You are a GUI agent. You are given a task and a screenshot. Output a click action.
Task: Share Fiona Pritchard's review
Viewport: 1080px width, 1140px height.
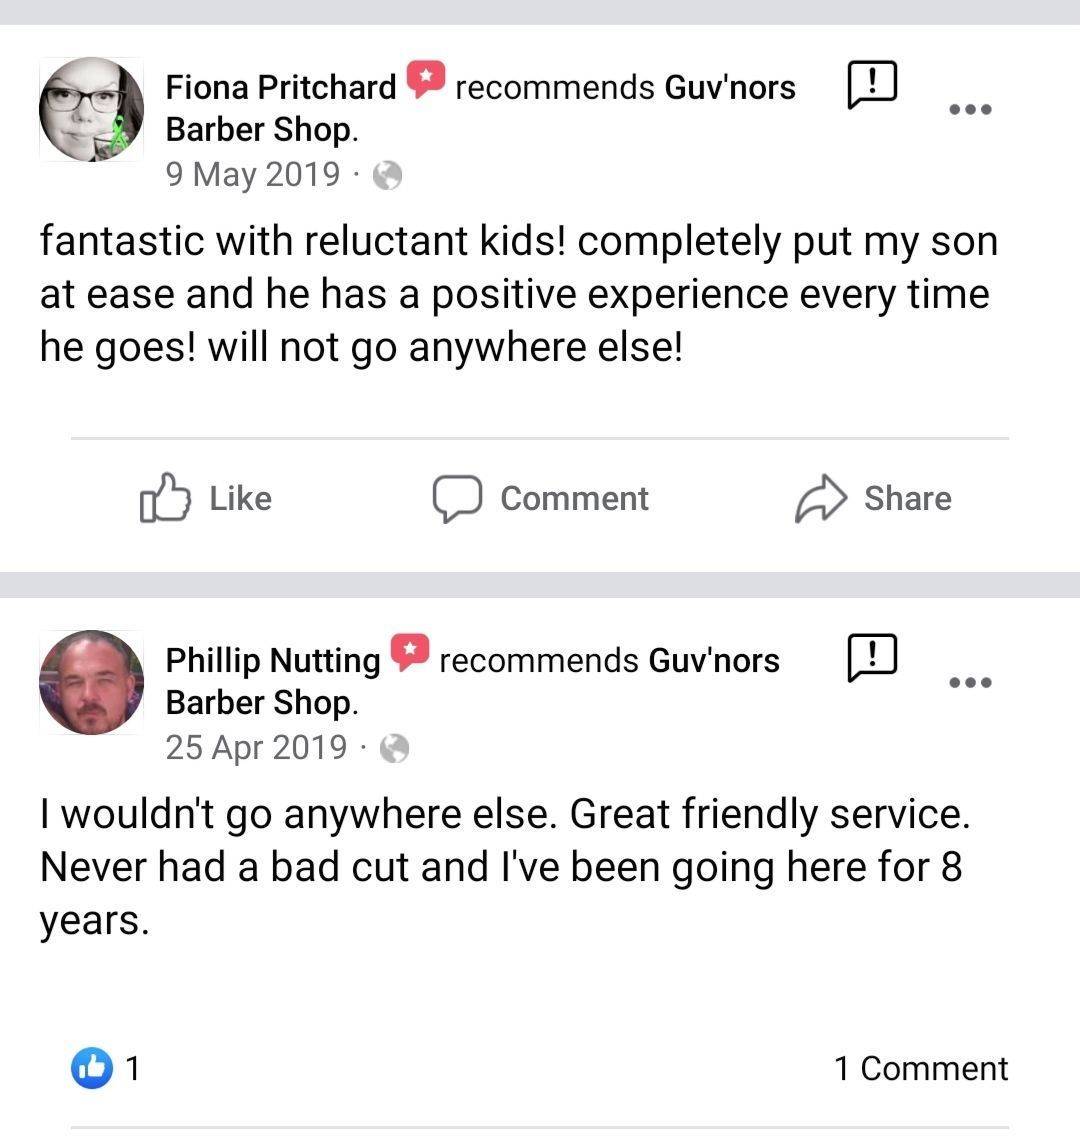(x=873, y=498)
